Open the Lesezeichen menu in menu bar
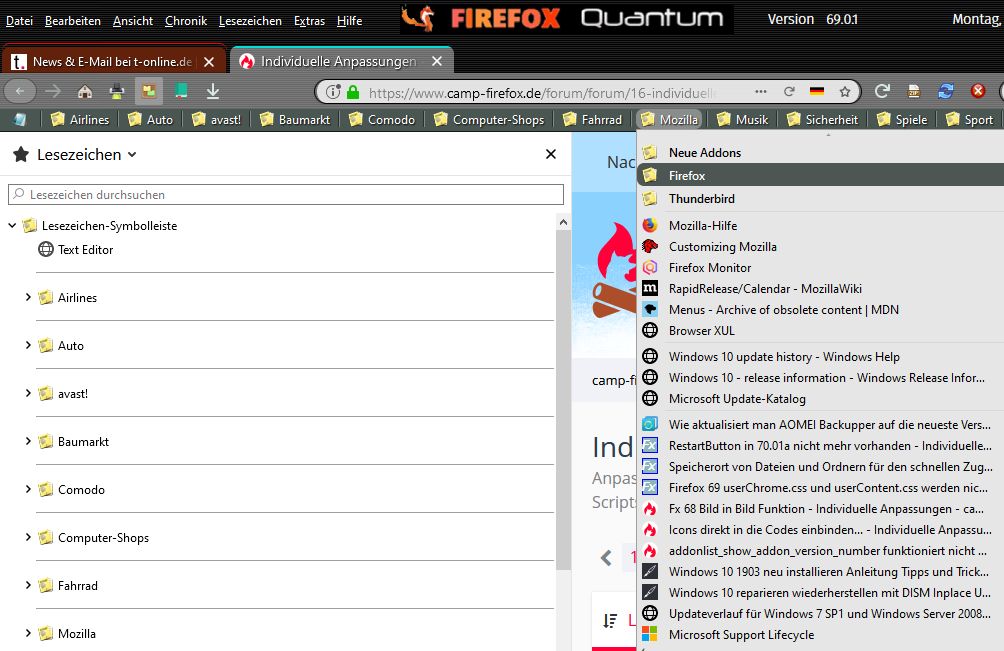 pos(250,20)
